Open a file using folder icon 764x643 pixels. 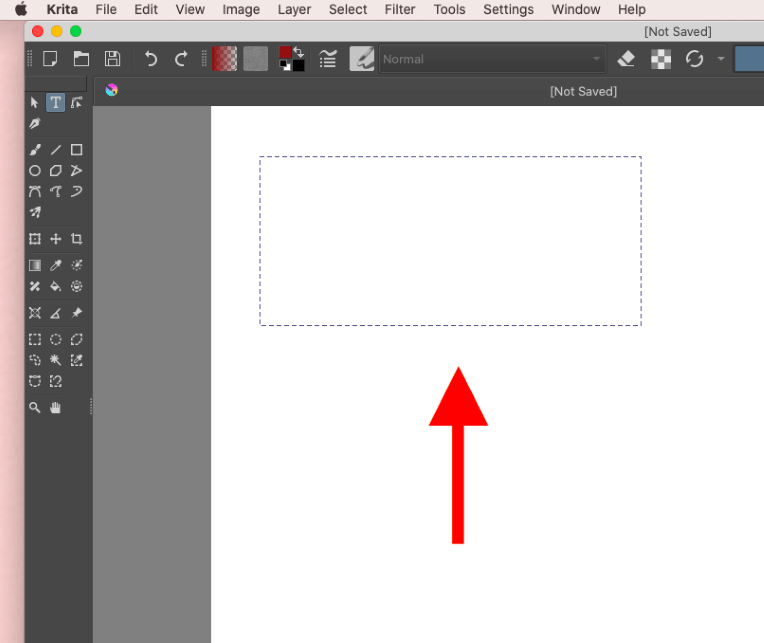click(x=81, y=59)
